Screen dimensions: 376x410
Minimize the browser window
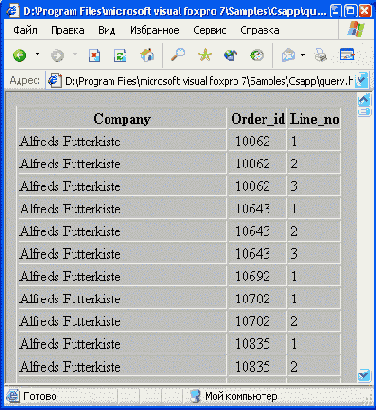(x=336, y=11)
